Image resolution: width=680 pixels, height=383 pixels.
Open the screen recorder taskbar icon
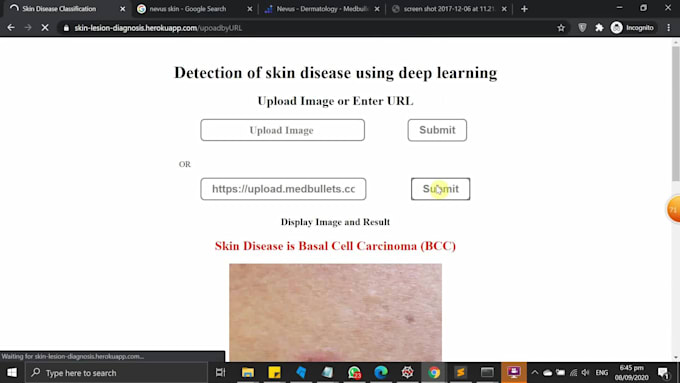[514, 373]
